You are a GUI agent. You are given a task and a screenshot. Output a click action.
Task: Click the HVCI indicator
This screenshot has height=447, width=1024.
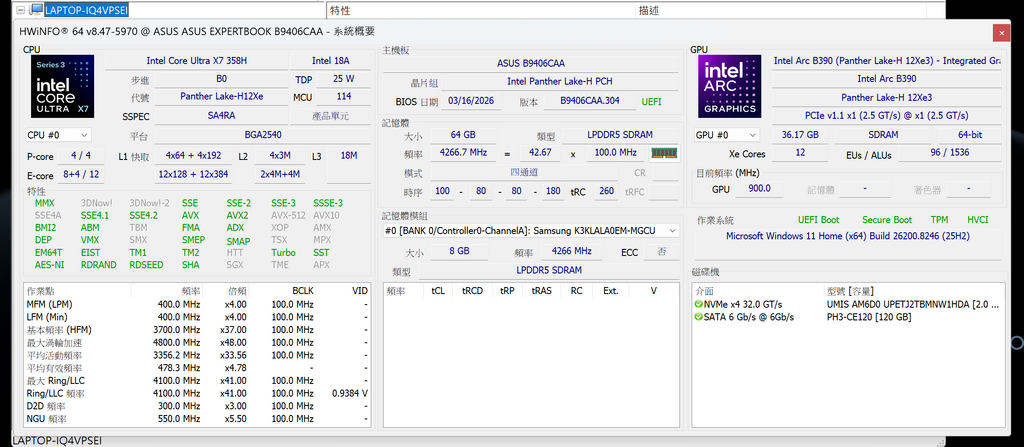pyautogui.click(x=978, y=220)
